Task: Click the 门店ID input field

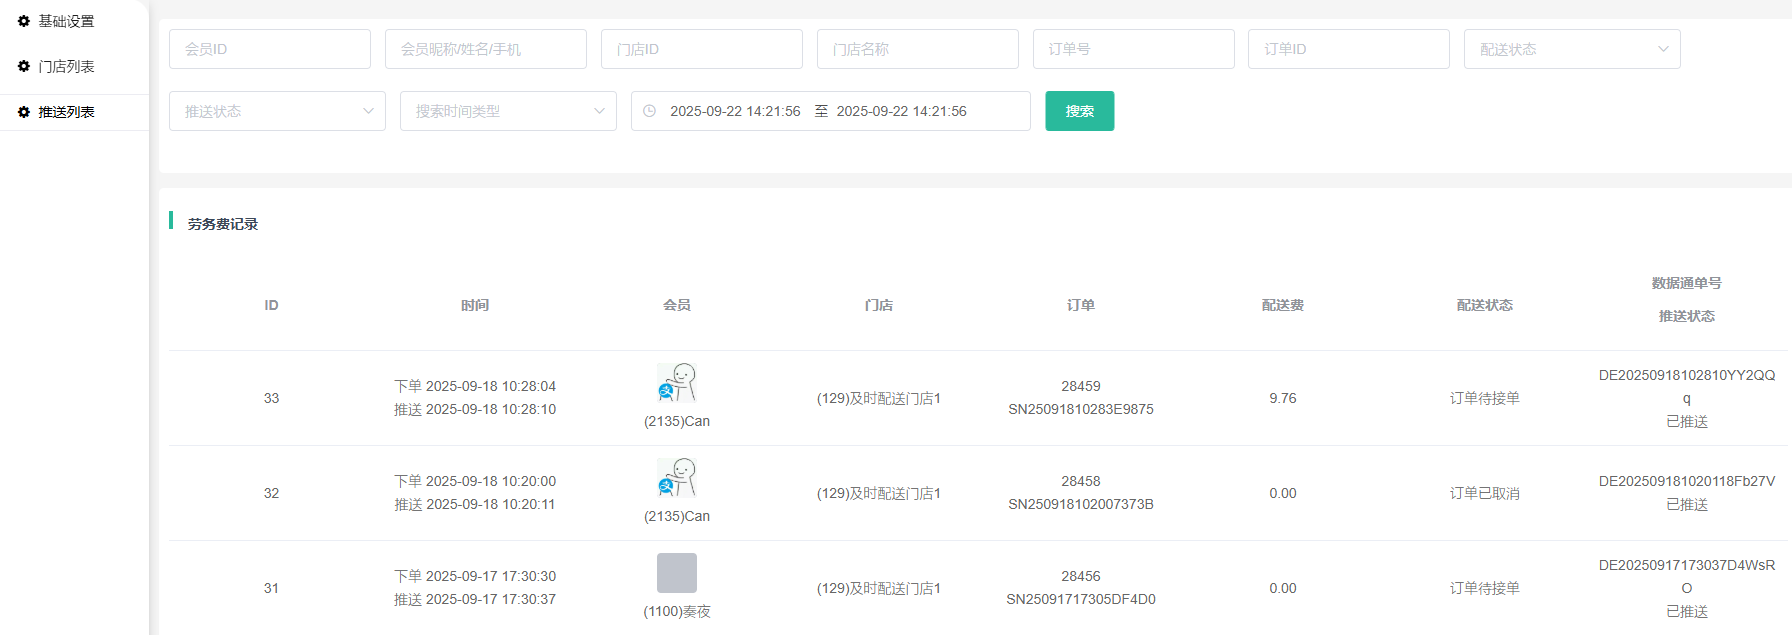Action: (702, 49)
